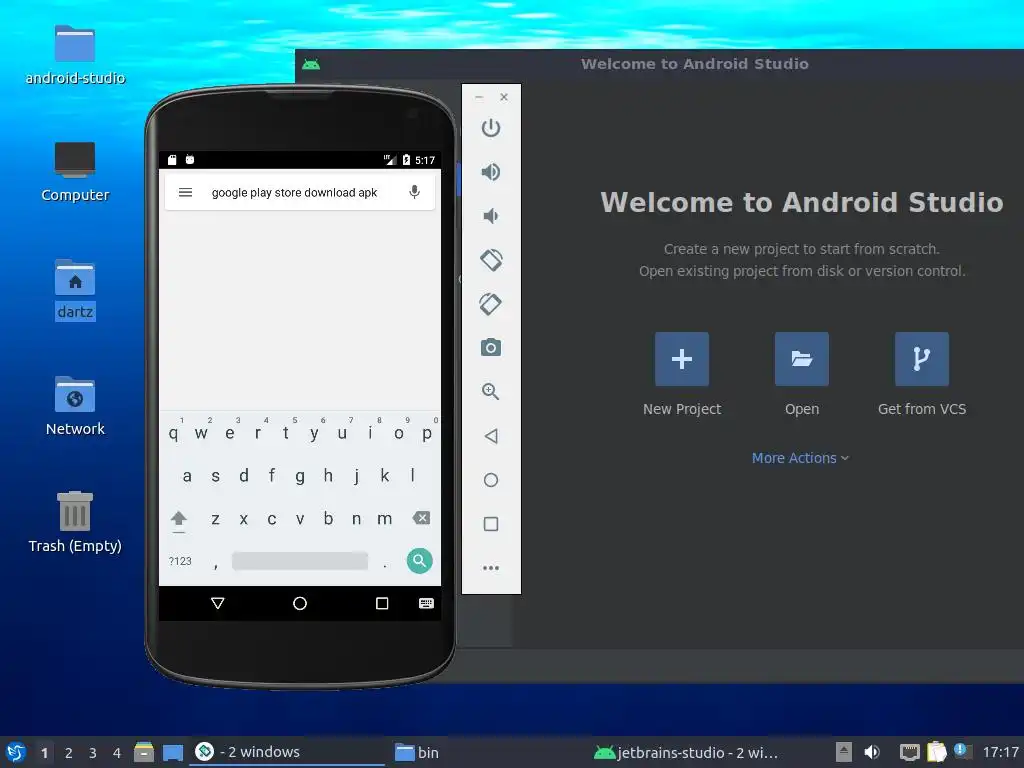Click the emulator power button icon

pyautogui.click(x=490, y=128)
